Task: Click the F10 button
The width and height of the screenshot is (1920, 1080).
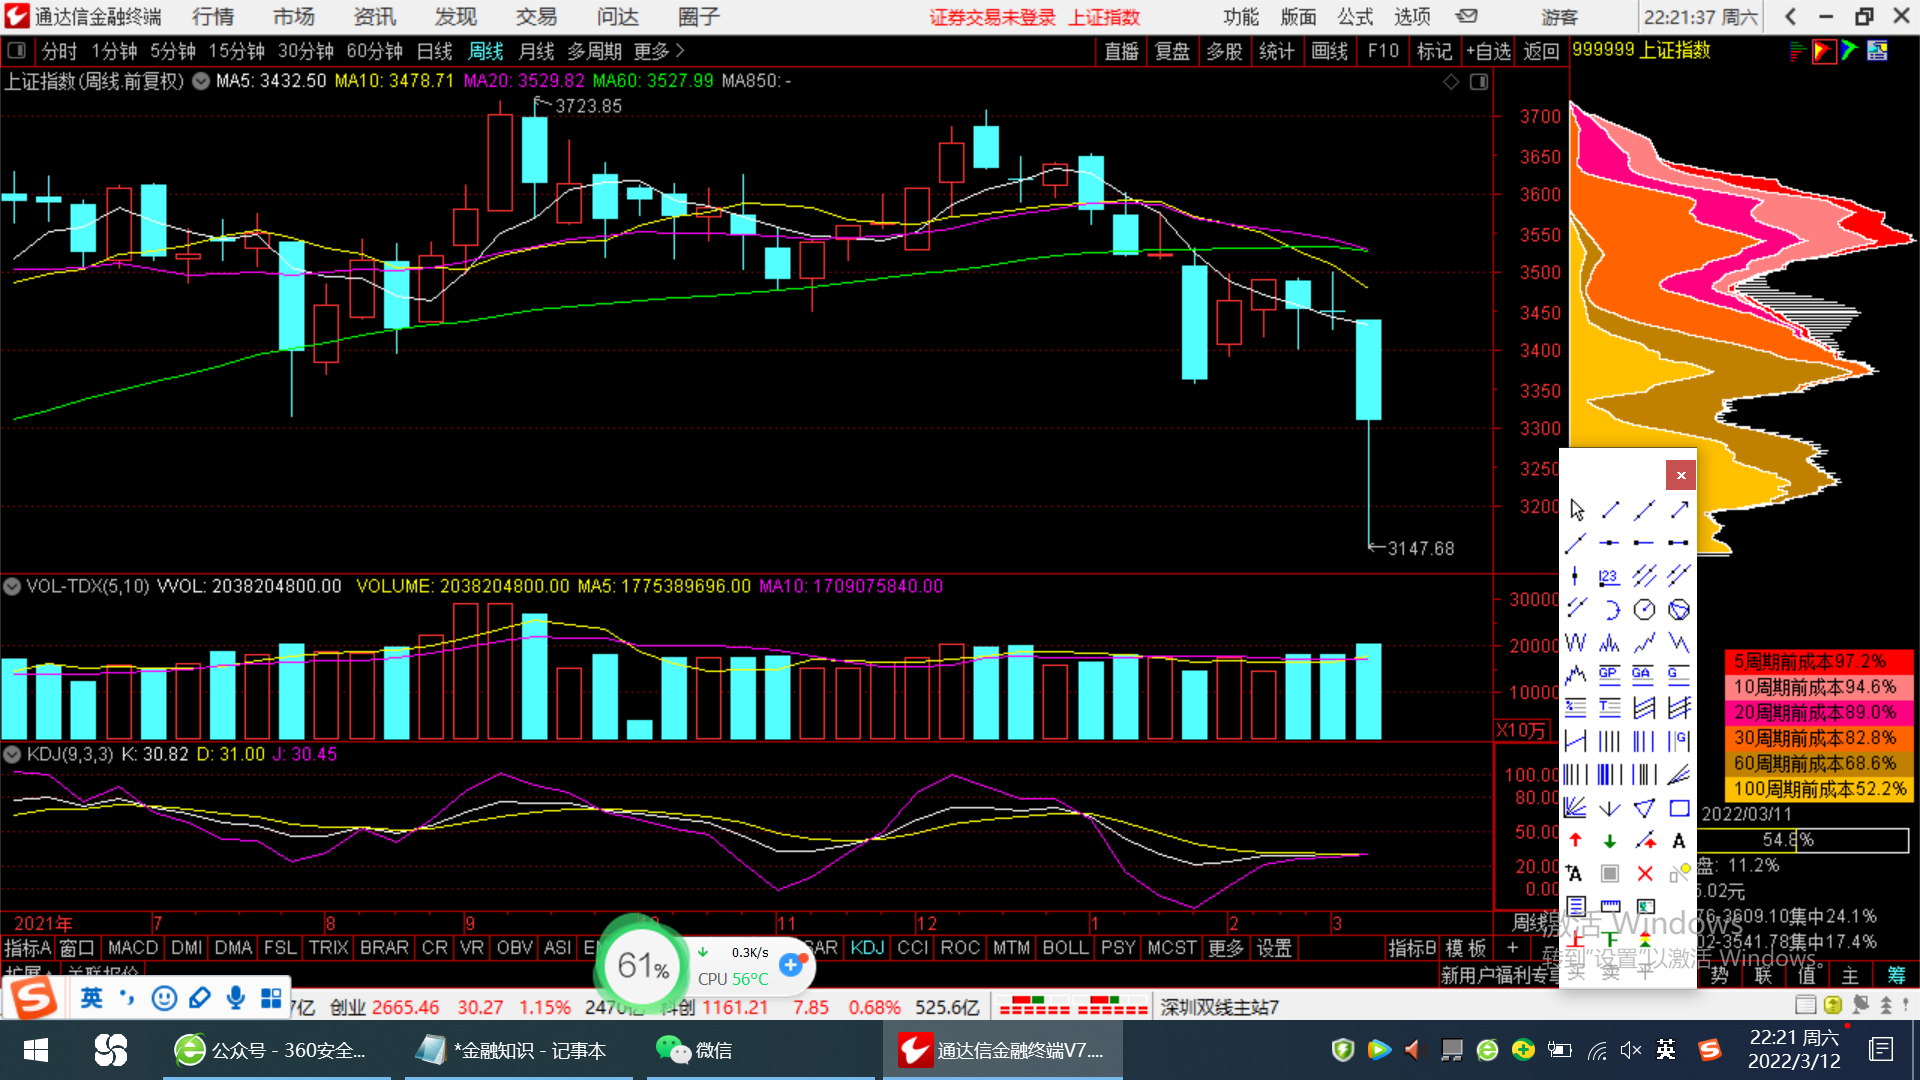Action: [x=1383, y=50]
